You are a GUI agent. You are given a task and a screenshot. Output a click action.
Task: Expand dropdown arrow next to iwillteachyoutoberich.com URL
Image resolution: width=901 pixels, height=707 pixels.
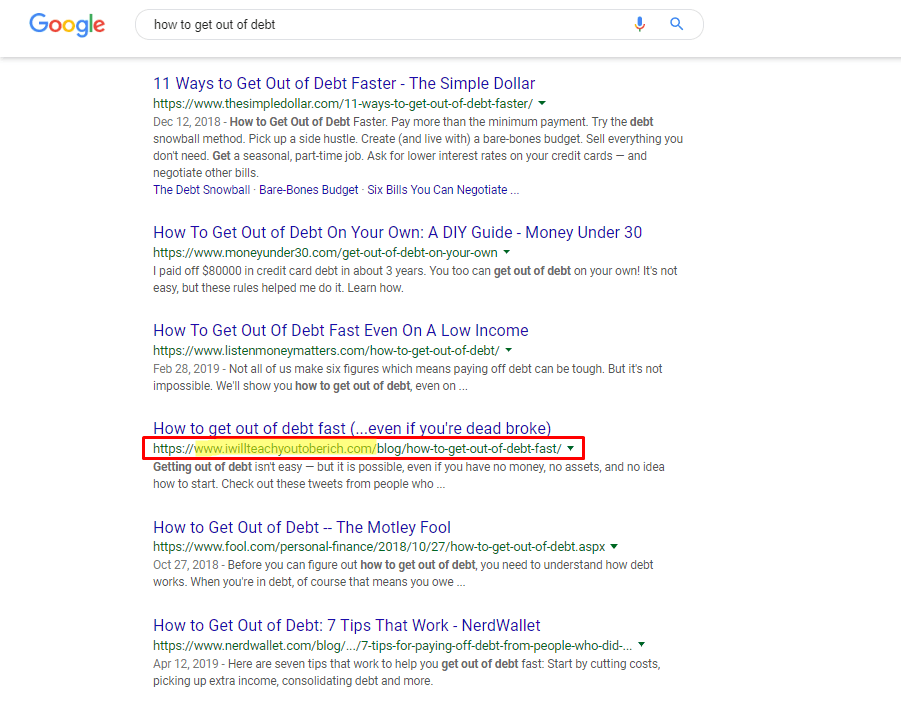tap(571, 448)
